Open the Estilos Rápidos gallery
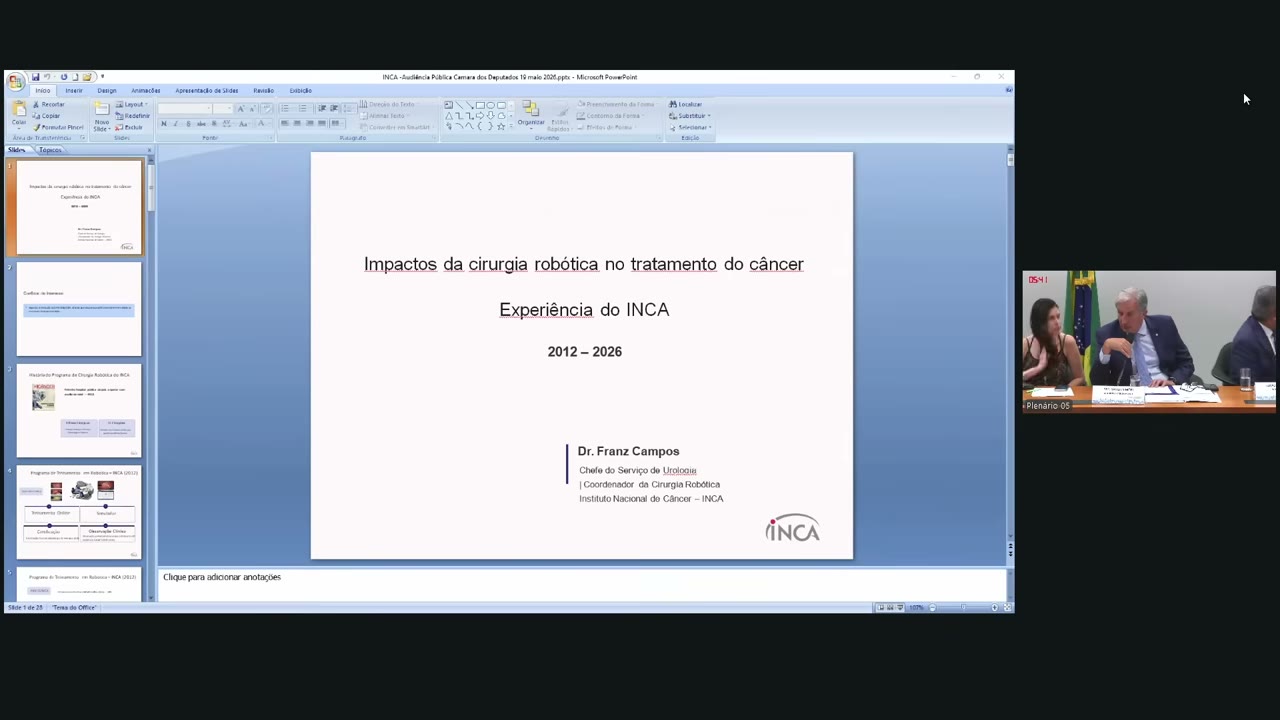The width and height of the screenshot is (1280, 720). (x=560, y=114)
